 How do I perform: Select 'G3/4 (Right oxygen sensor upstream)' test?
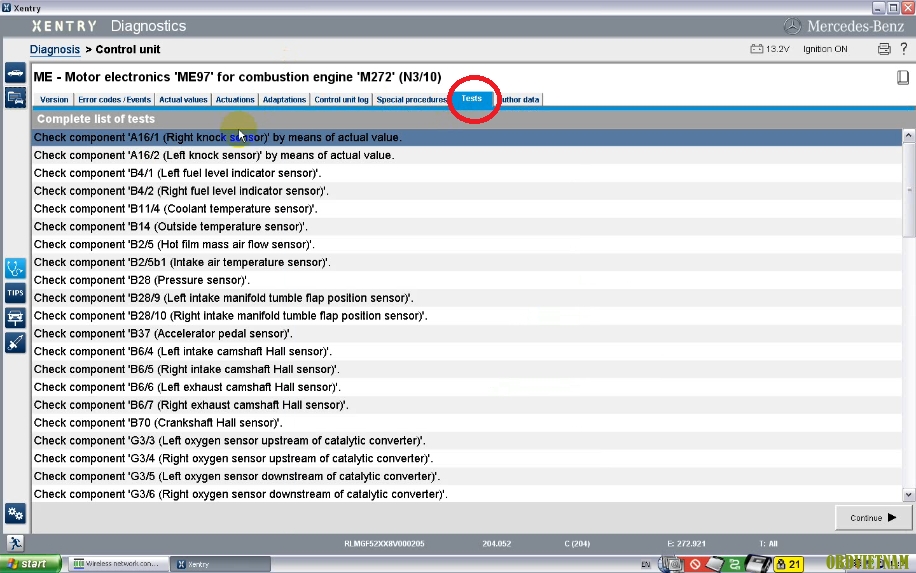tap(467, 458)
